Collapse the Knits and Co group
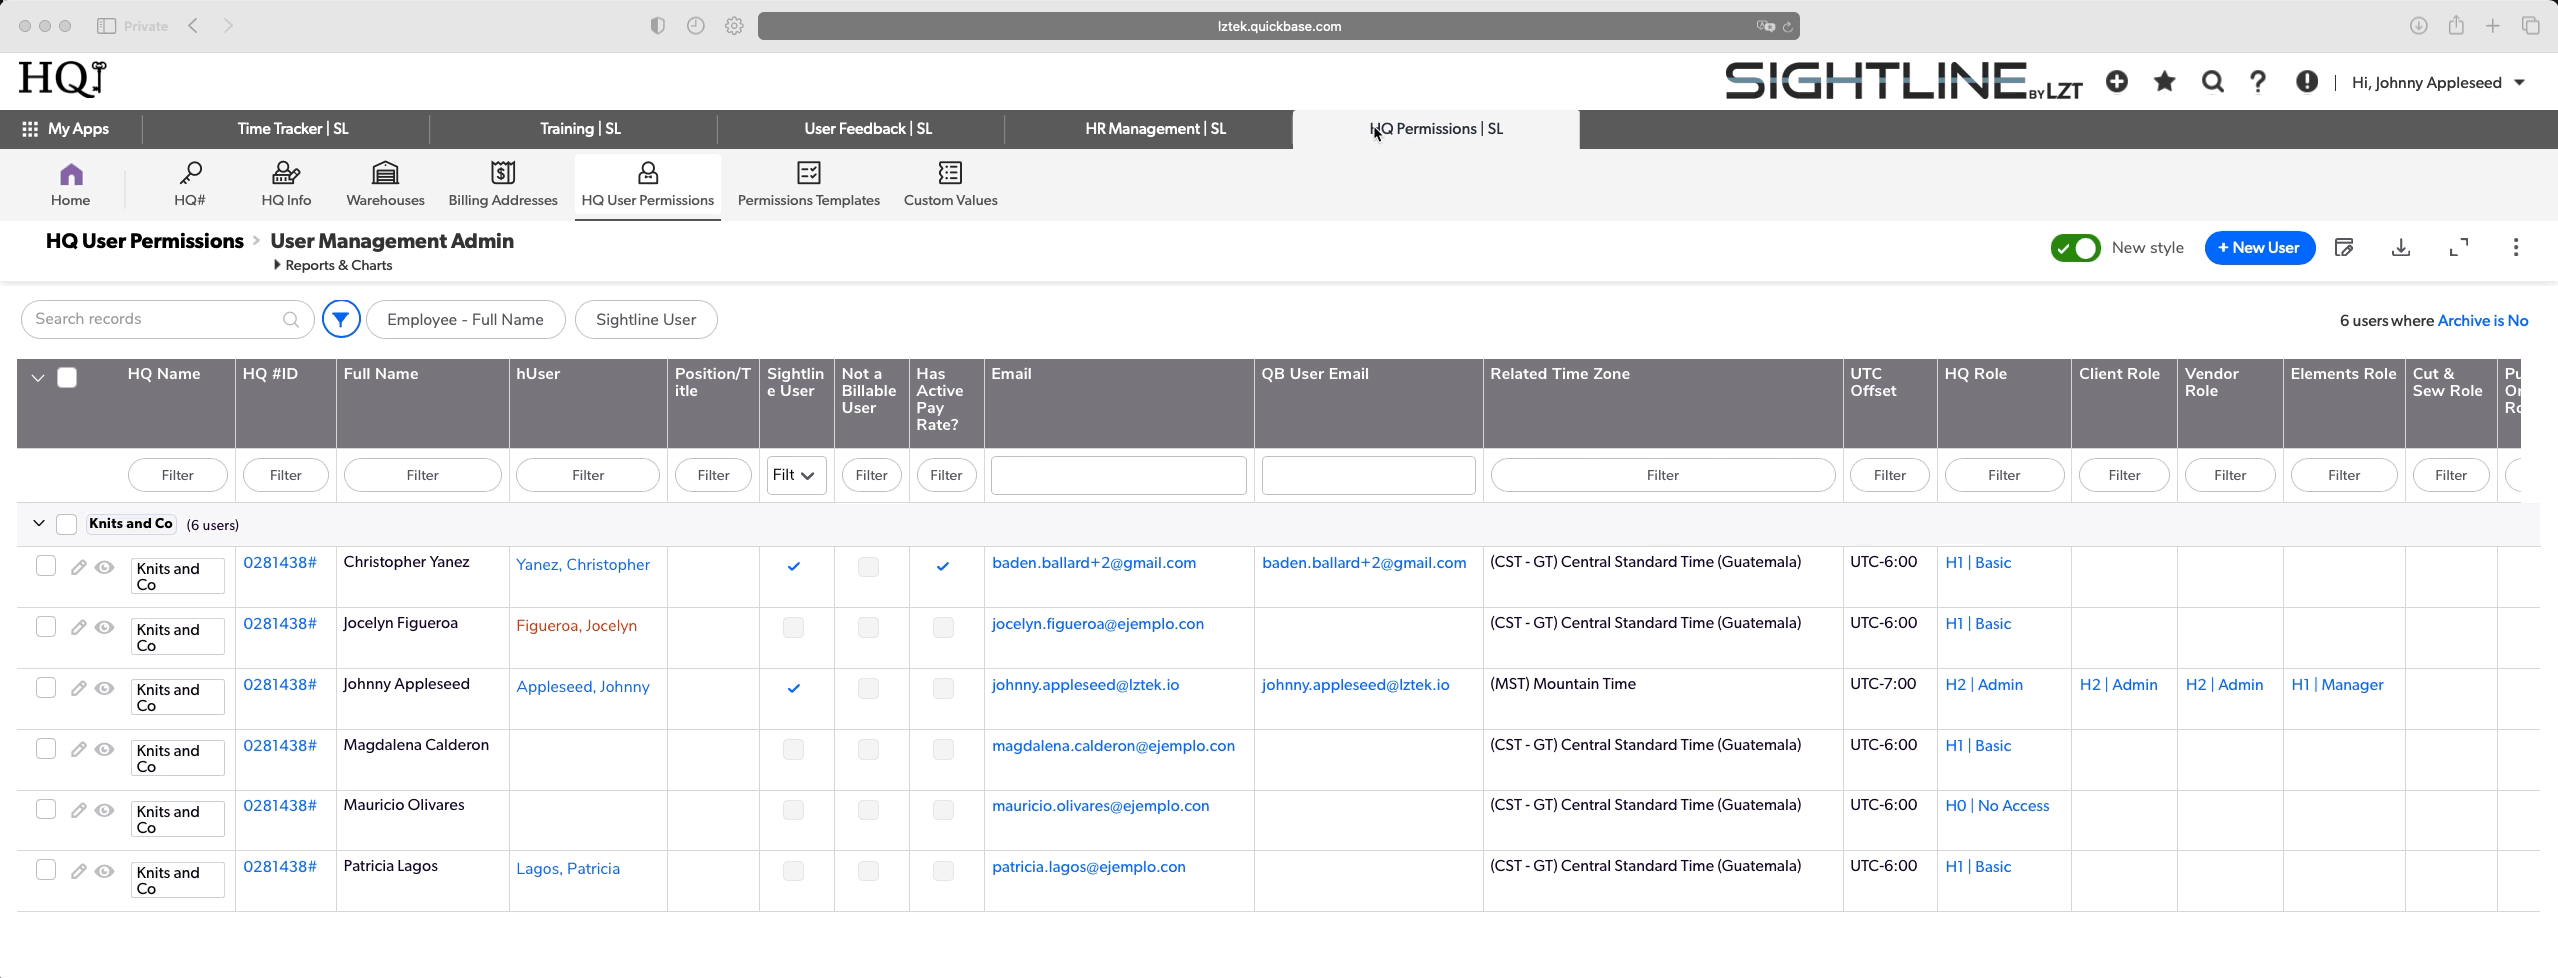2558x978 pixels. pos(39,524)
